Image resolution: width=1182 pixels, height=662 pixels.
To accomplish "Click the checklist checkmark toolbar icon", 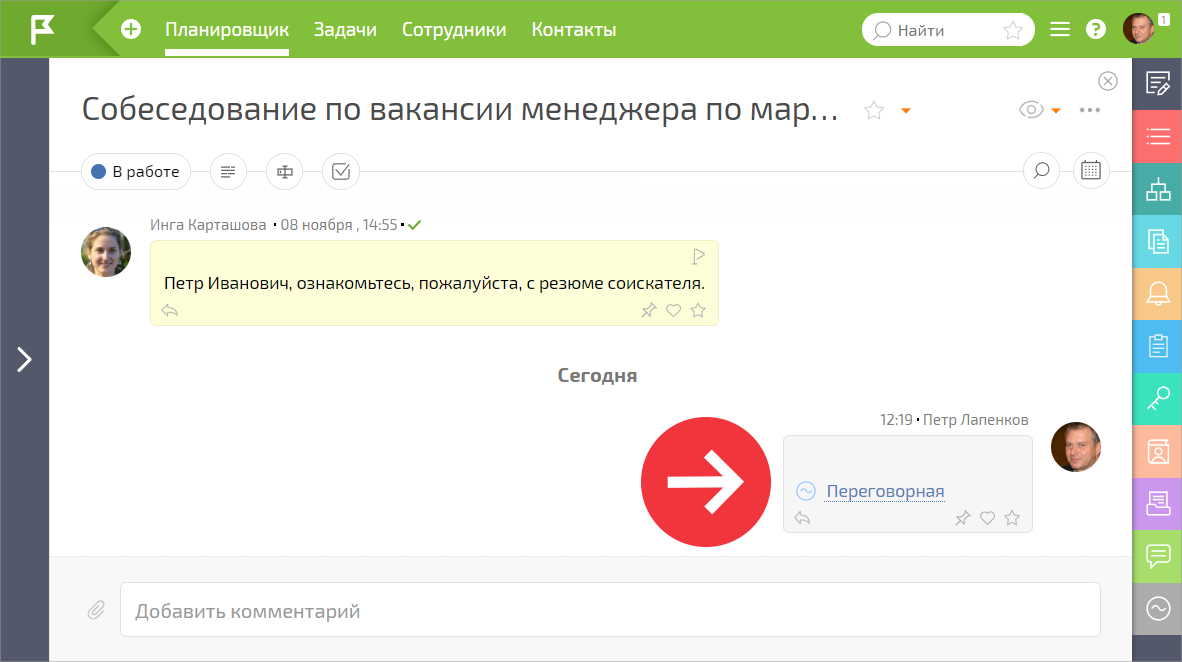I will coord(341,172).
